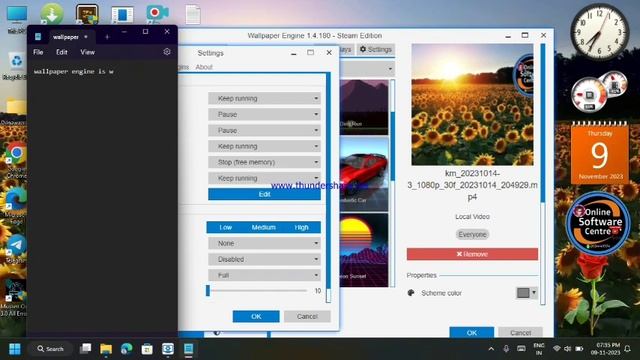Switch to the About tab in Settings
The width and height of the screenshot is (640, 360).
(204, 67)
